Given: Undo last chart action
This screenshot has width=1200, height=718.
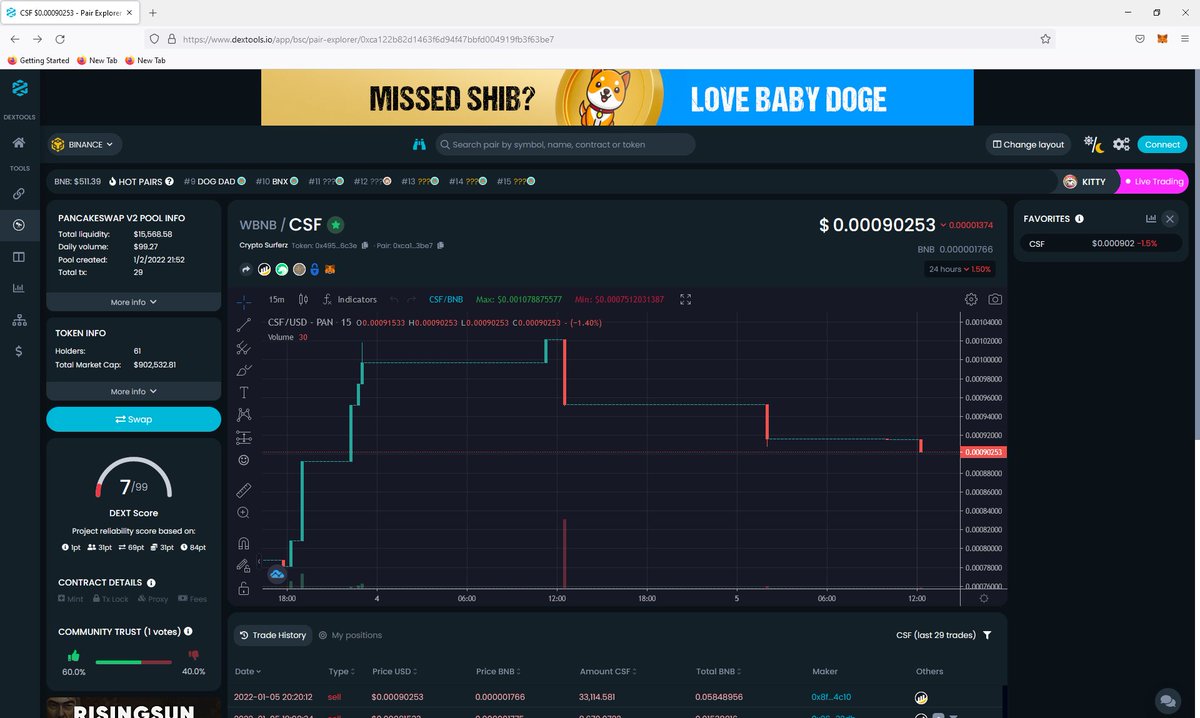Looking at the screenshot, I should (x=393, y=299).
